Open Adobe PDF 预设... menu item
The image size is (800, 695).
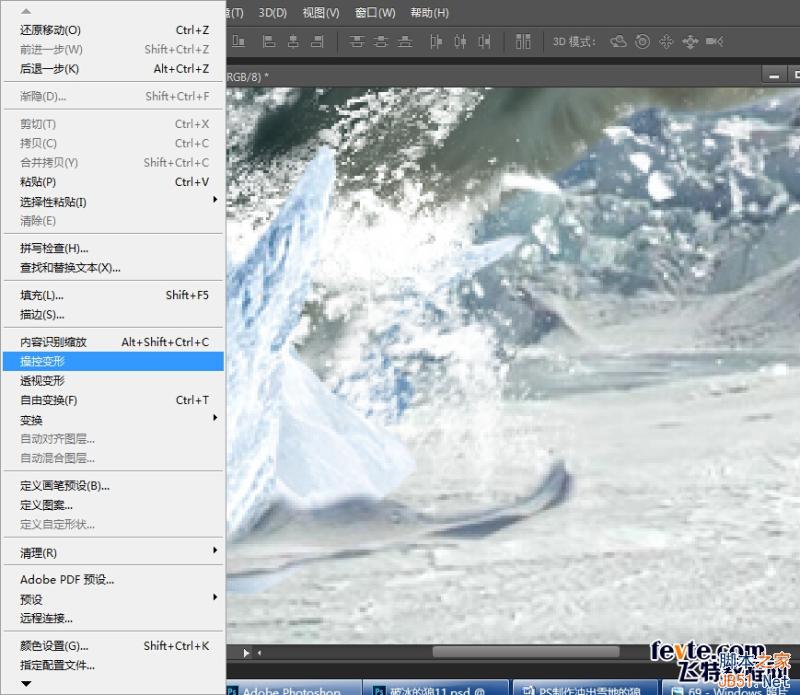pos(113,580)
